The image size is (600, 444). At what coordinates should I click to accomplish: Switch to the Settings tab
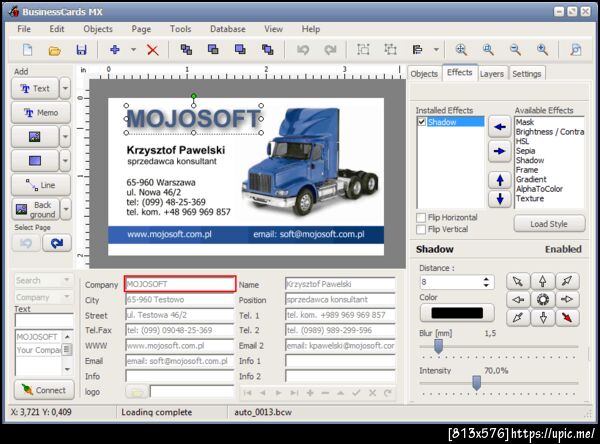[x=527, y=74]
